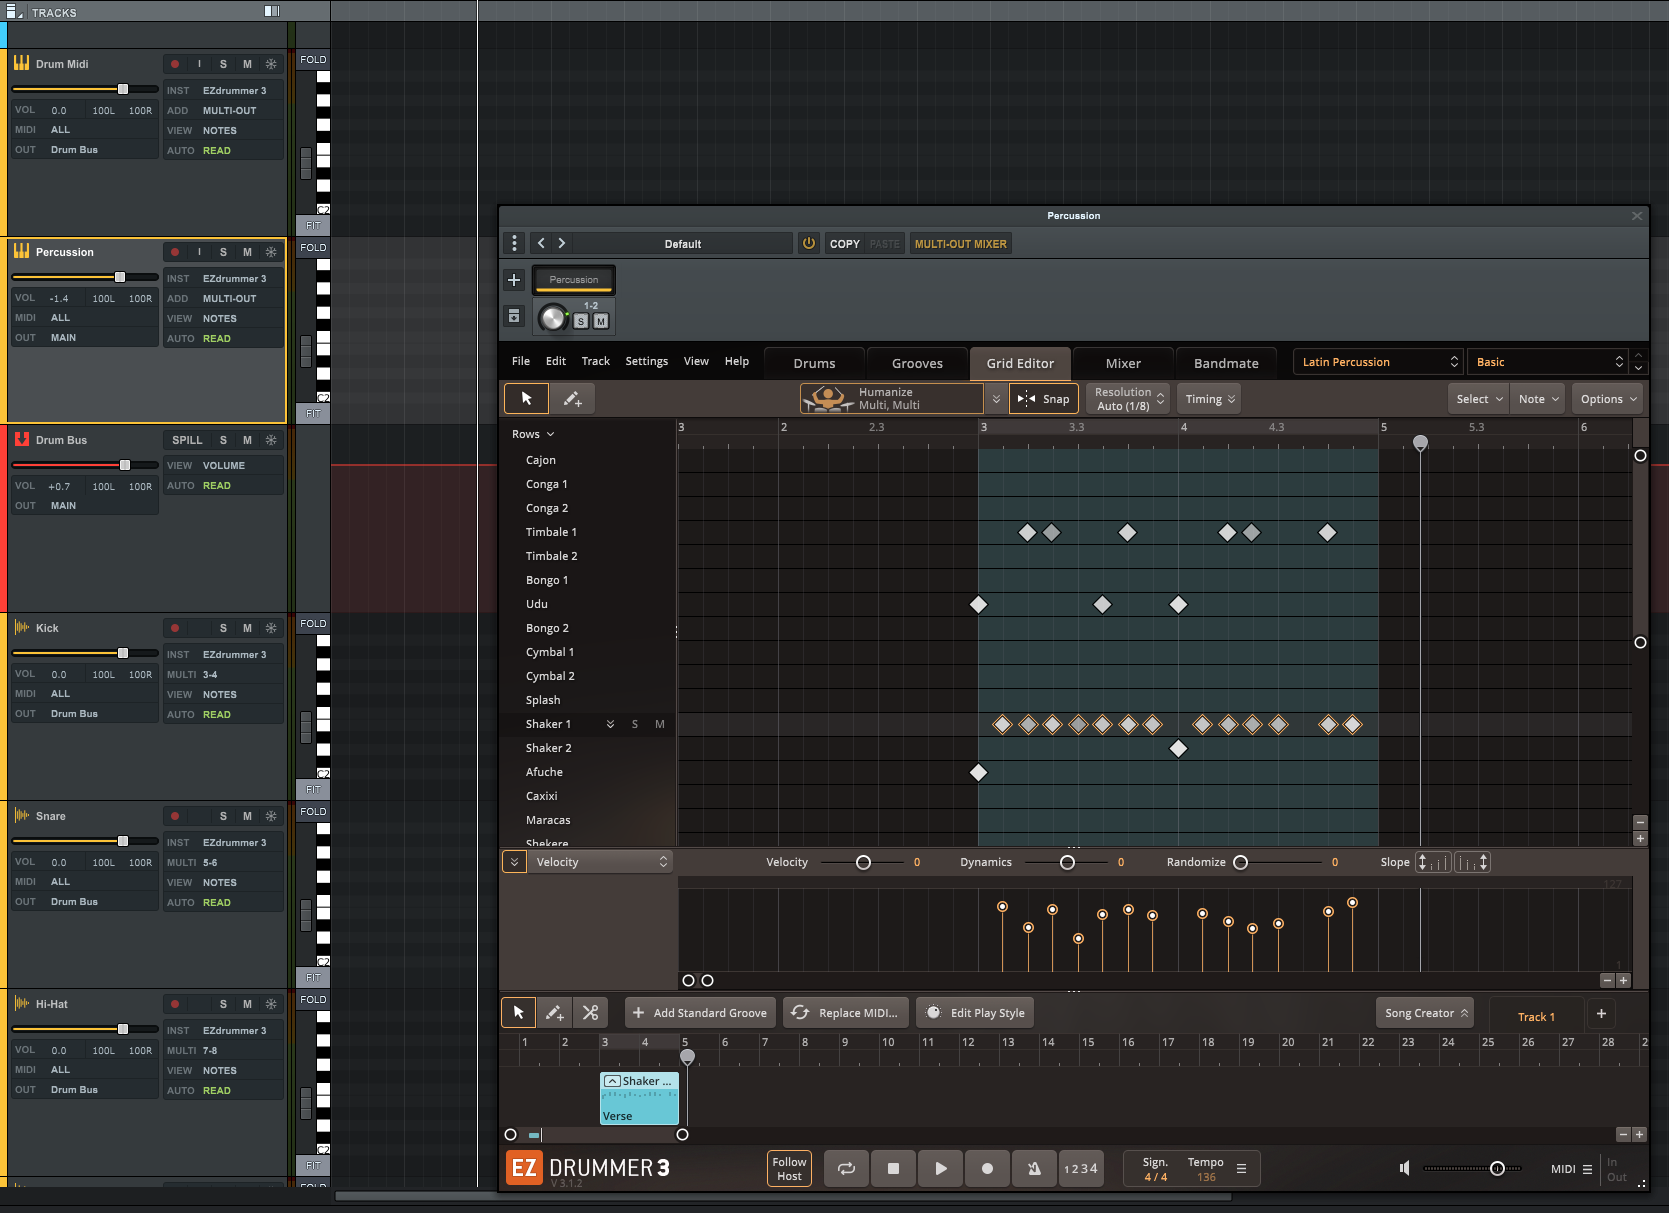Screen dimensions: 1669x1213
Task: Toggle Snap in the Grid Editor
Action: click(1044, 399)
